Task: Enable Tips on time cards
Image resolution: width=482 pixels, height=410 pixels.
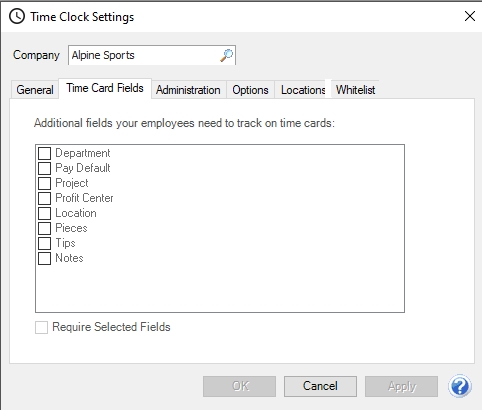Action: click(x=44, y=243)
